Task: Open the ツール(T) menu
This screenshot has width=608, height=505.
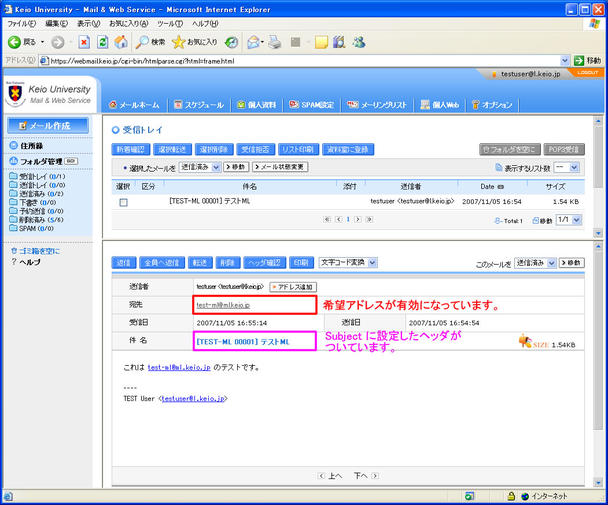Action: coord(169,22)
